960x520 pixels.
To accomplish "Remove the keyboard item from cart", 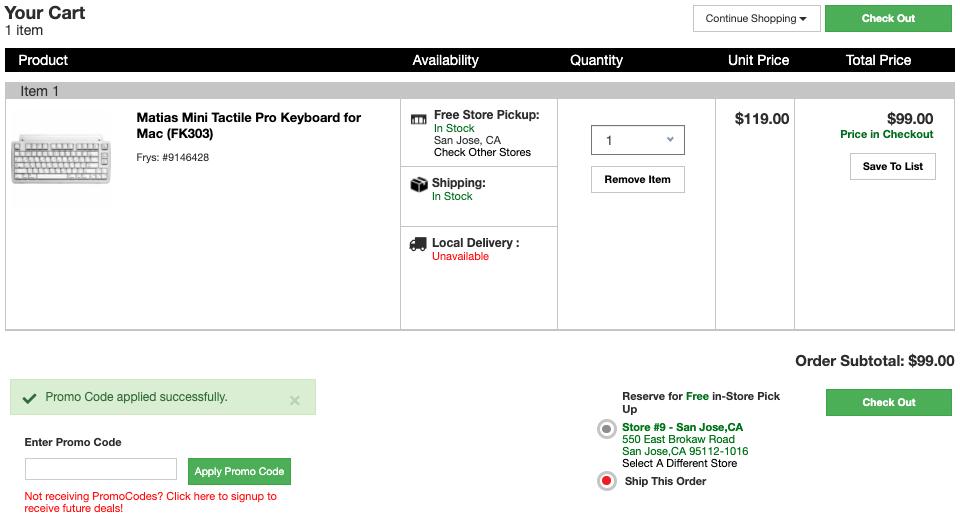I will pyautogui.click(x=638, y=180).
